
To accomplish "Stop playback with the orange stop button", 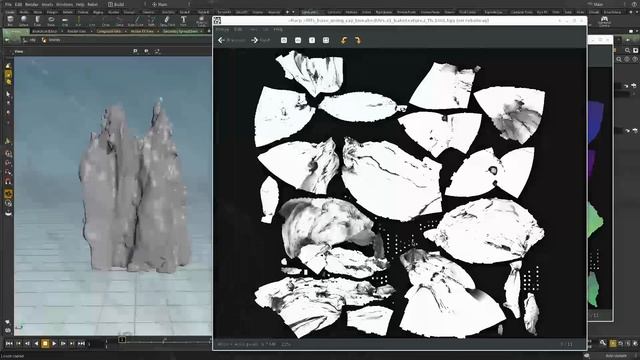I will pyautogui.click(x=45, y=344).
